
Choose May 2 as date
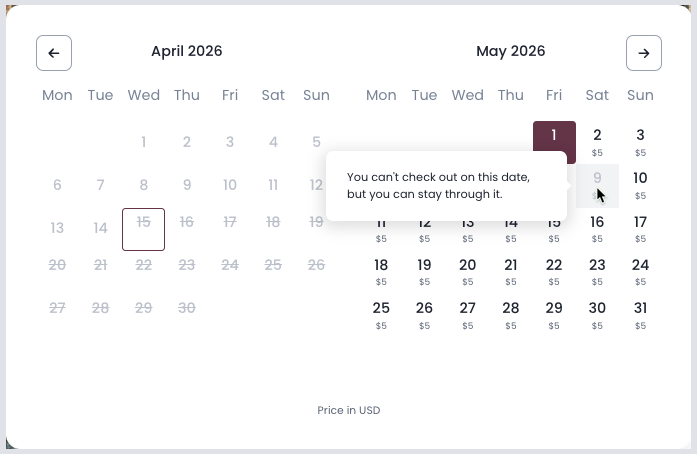click(x=597, y=142)
